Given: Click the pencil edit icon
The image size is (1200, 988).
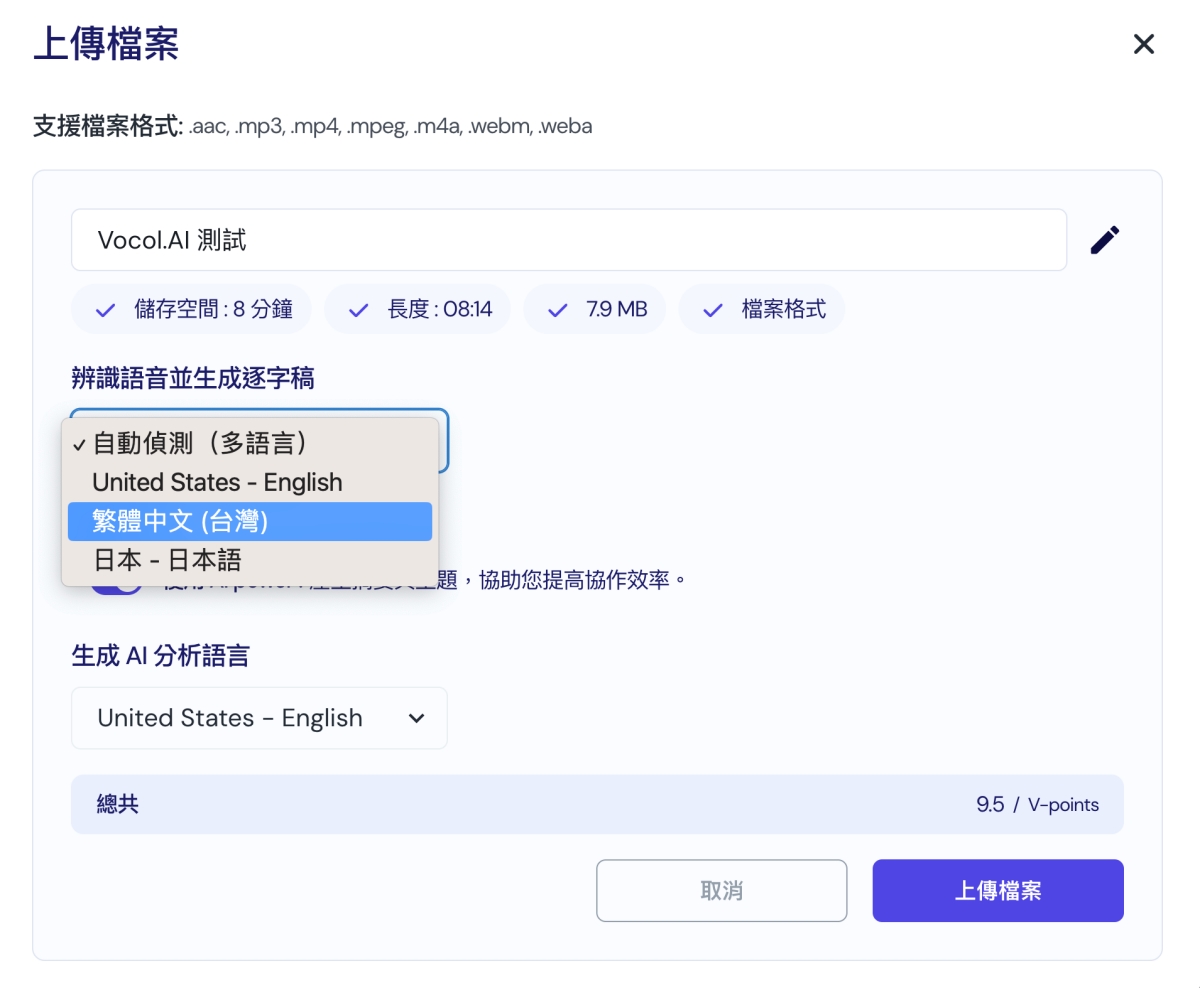Looking at the screenshot, I should click(1104, 240).
